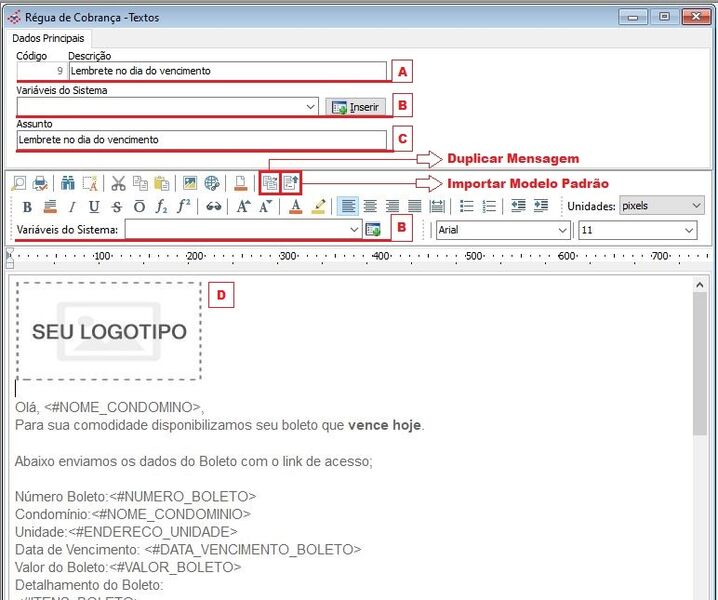Click the insert variable icon beside editor dropdown

373,230
